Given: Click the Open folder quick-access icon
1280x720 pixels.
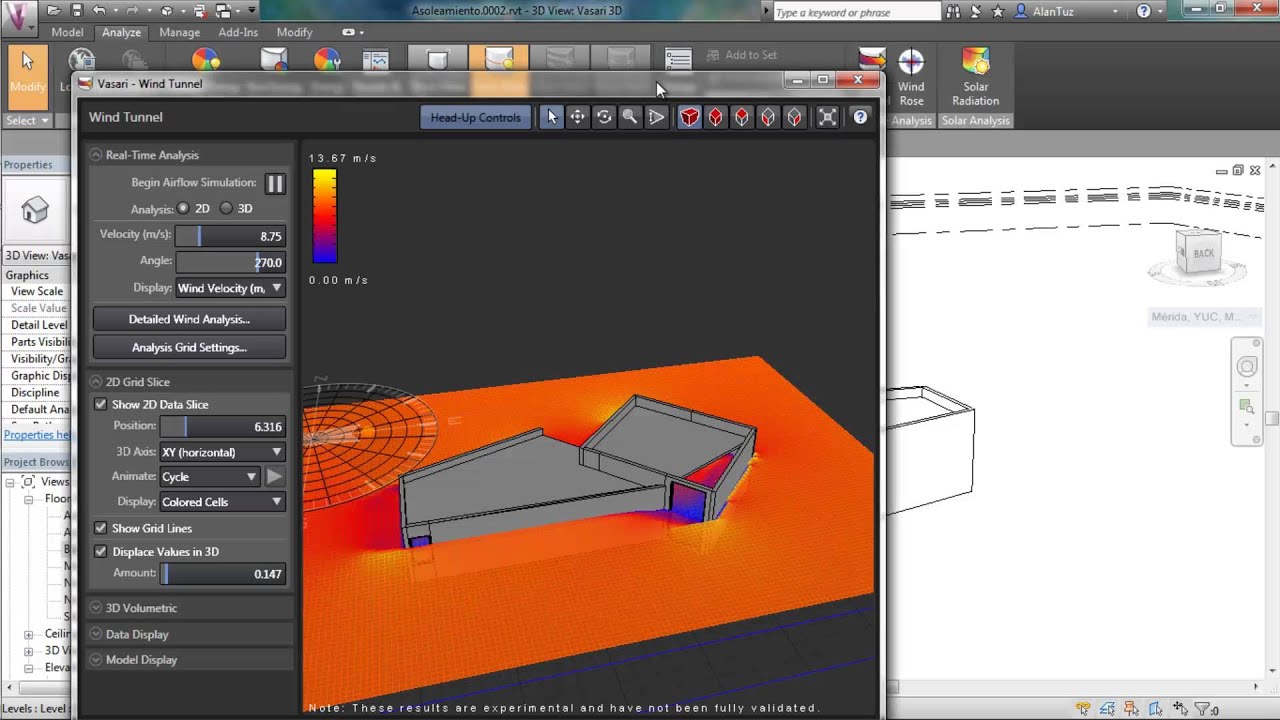Looking at the screenshot, I should click(52, 11).
